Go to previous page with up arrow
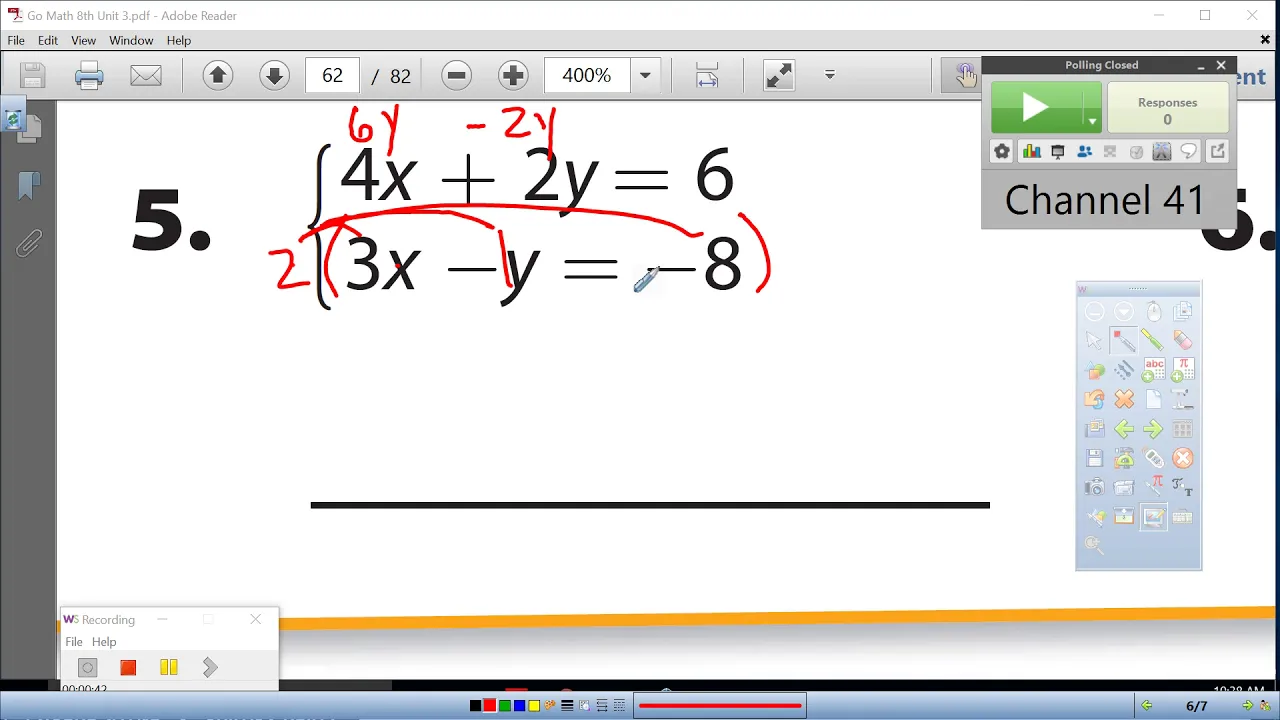1280x720 pixels. pos(218,75)
